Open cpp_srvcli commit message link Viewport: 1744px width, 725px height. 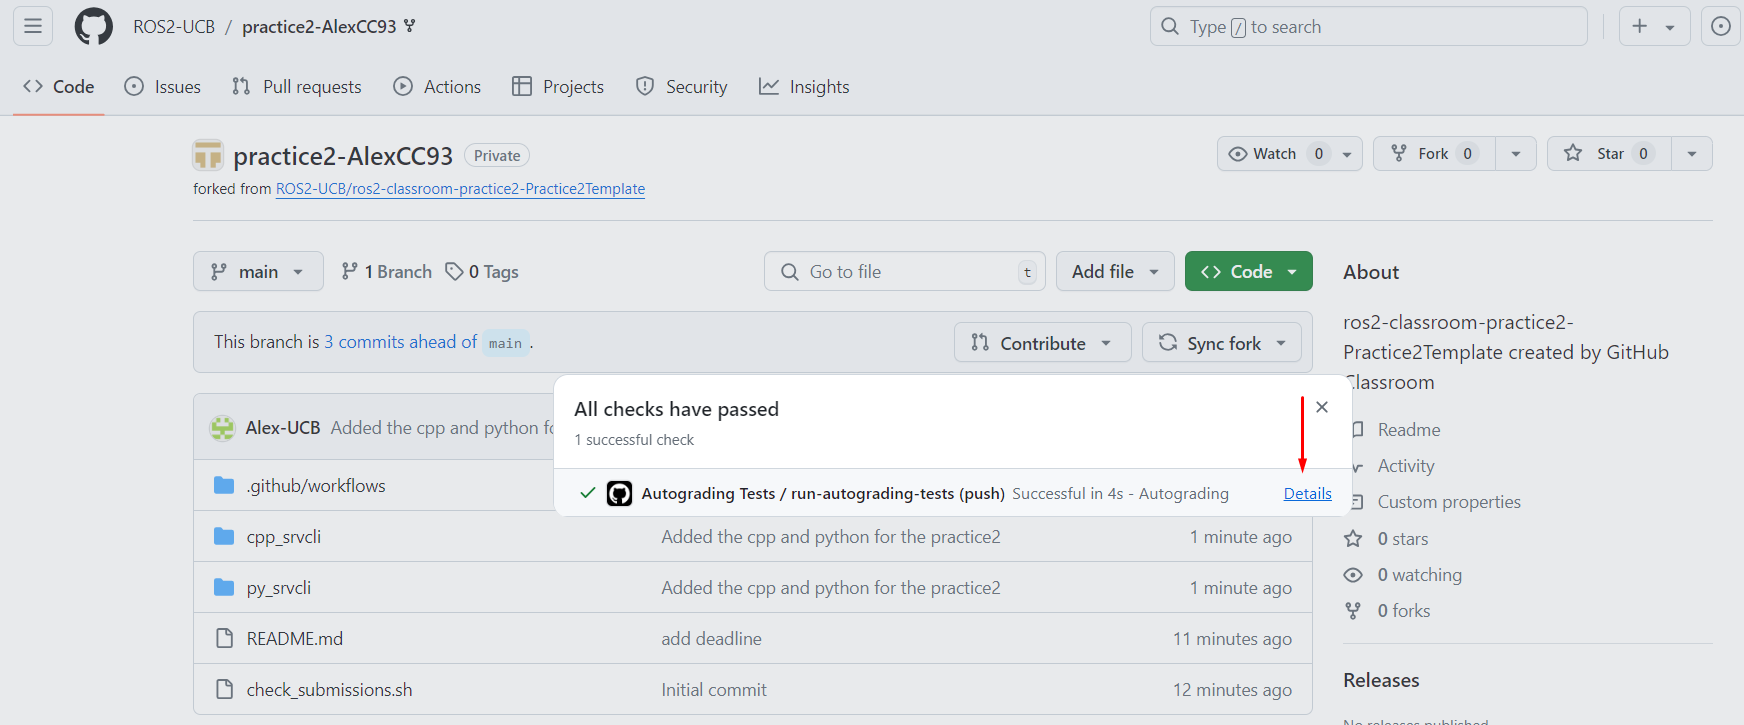(x=831, y=536)
